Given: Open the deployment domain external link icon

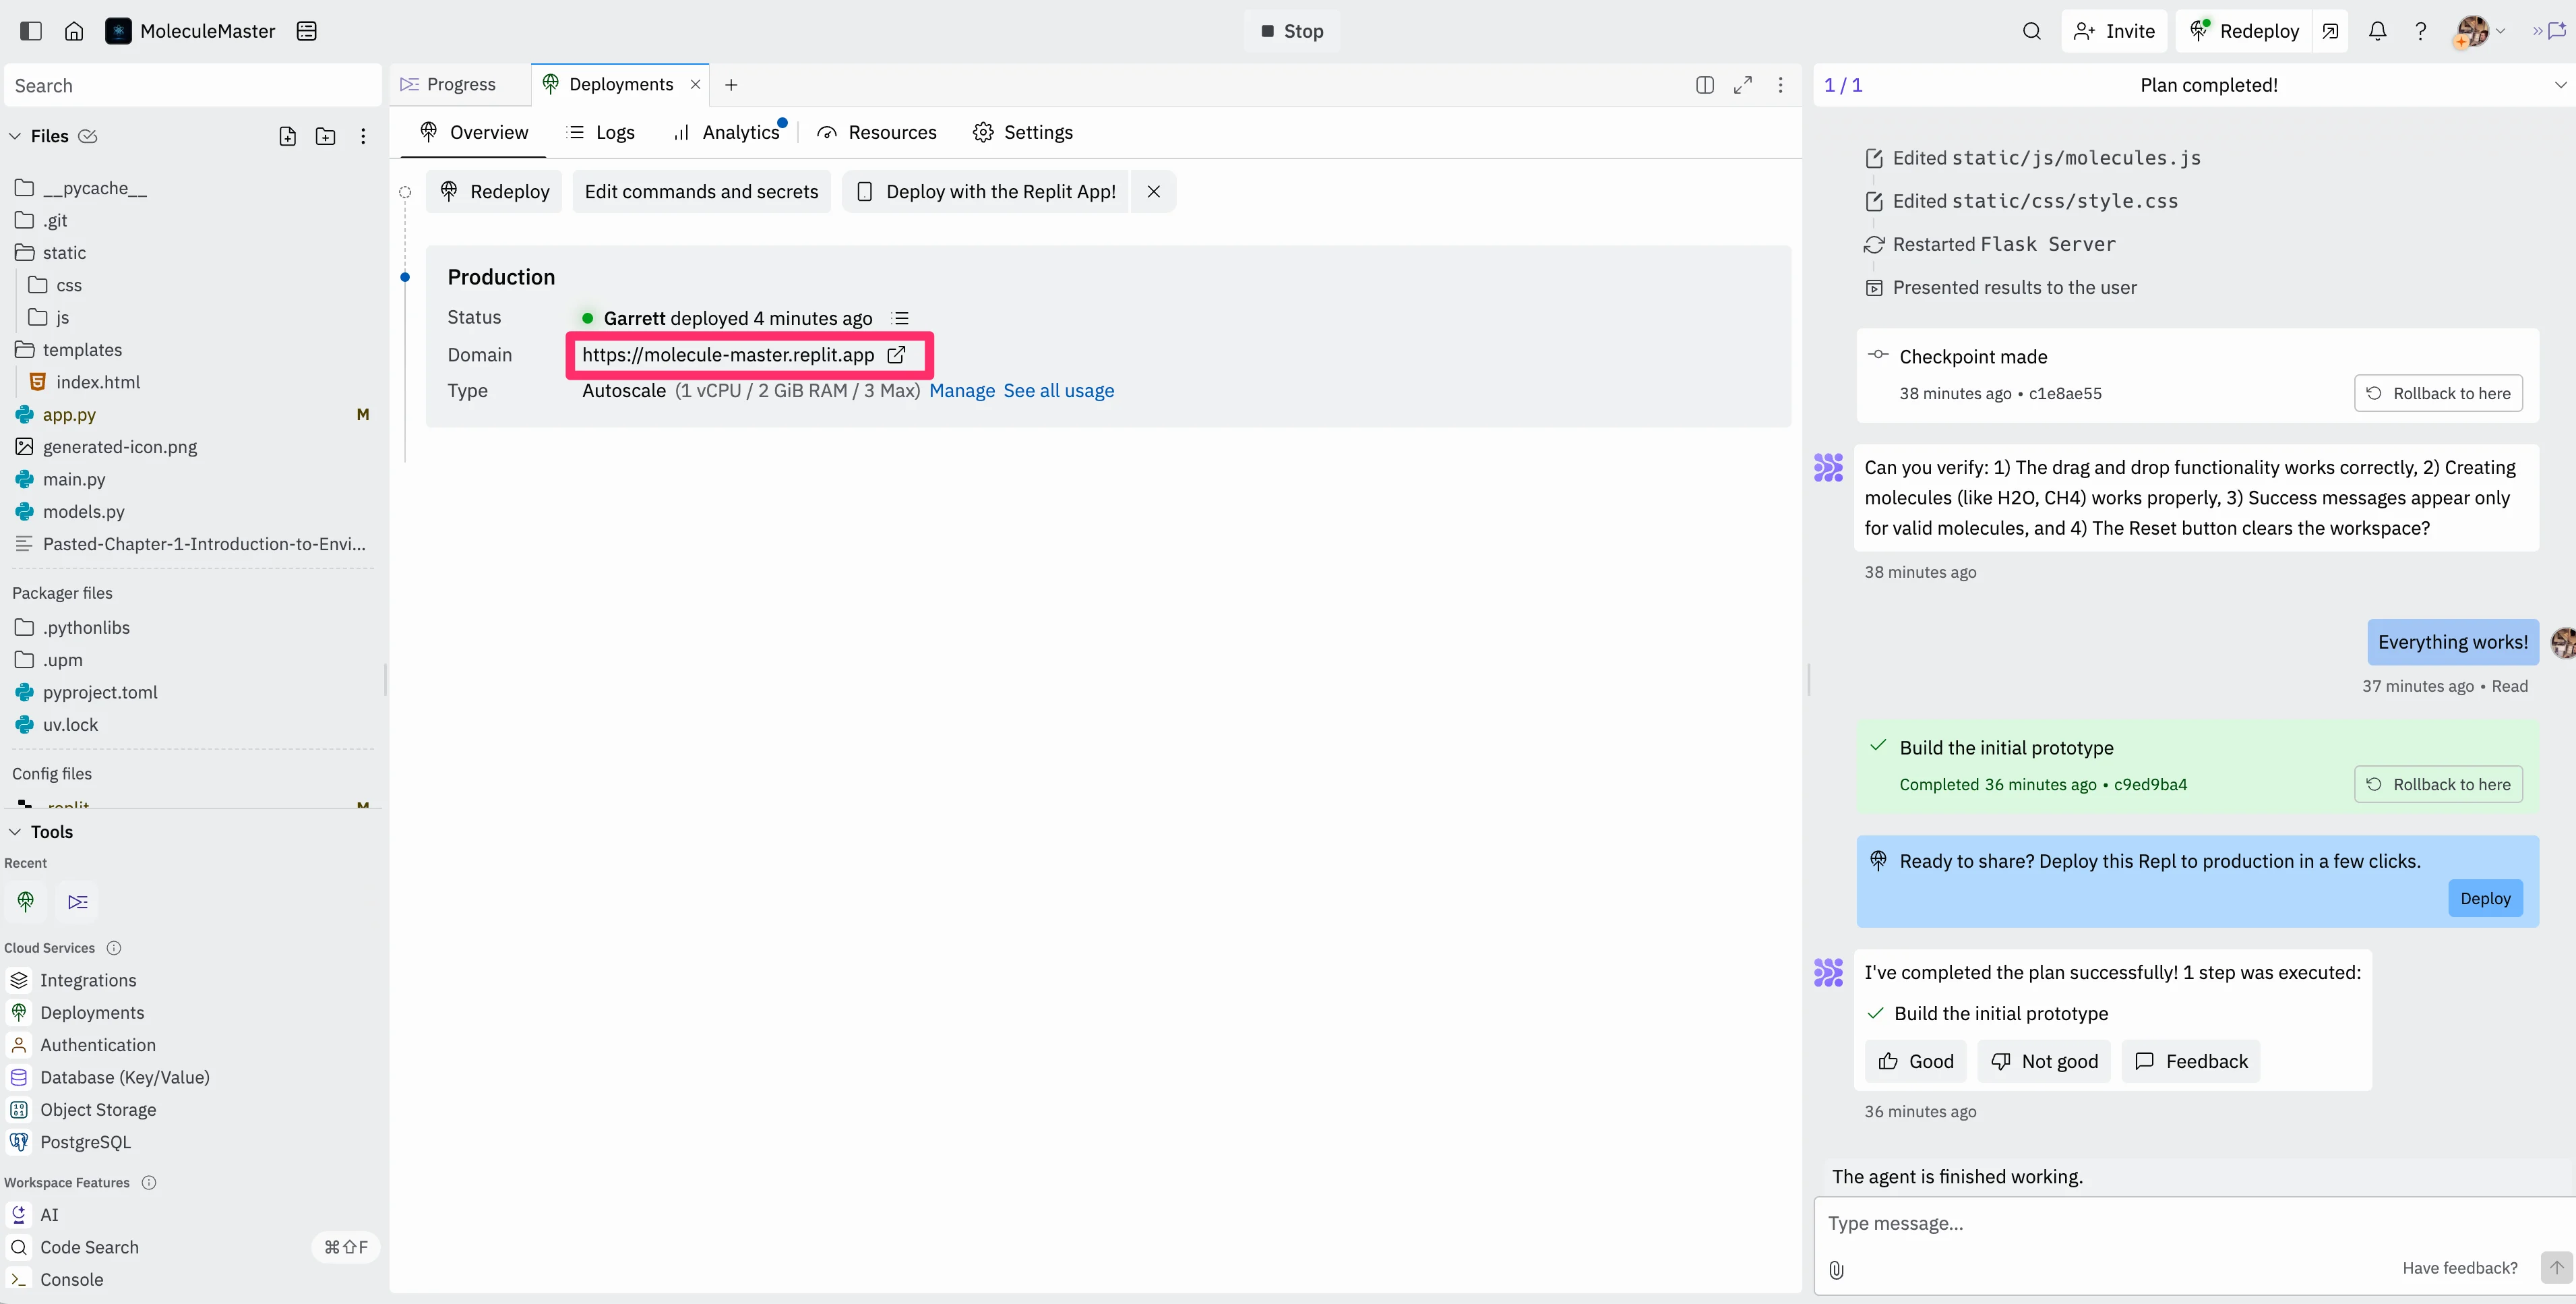Looking at the screenshot, I should (897, 355).
